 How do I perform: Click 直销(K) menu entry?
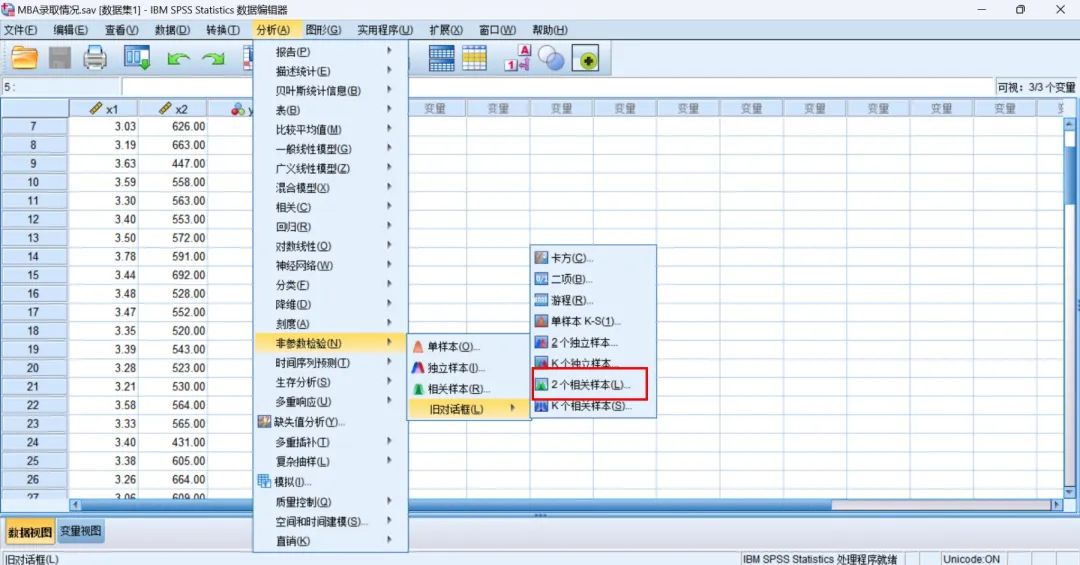331,541
